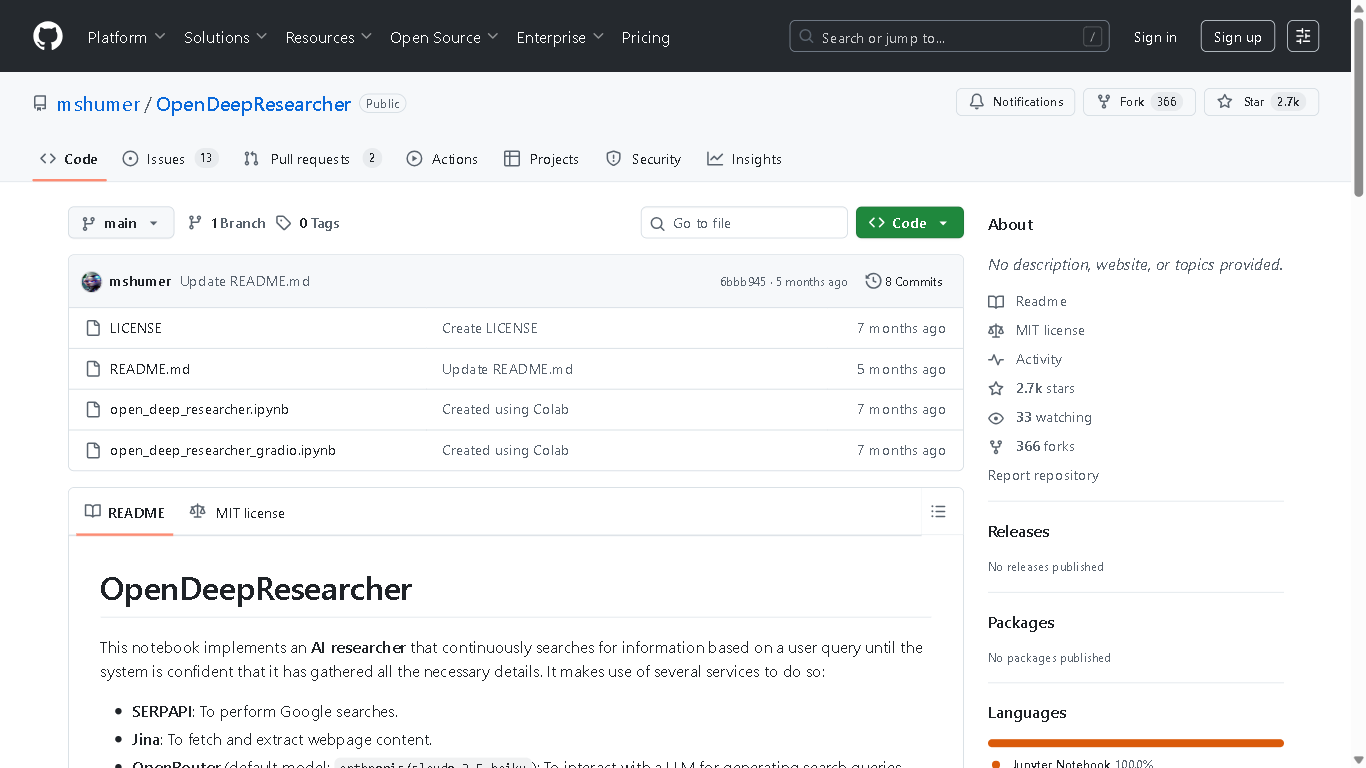Screen dimensions: 1366x768
Task: Open OpenDeepResearcher repository link
Action: pyautogui.click(x=254, y=104)
